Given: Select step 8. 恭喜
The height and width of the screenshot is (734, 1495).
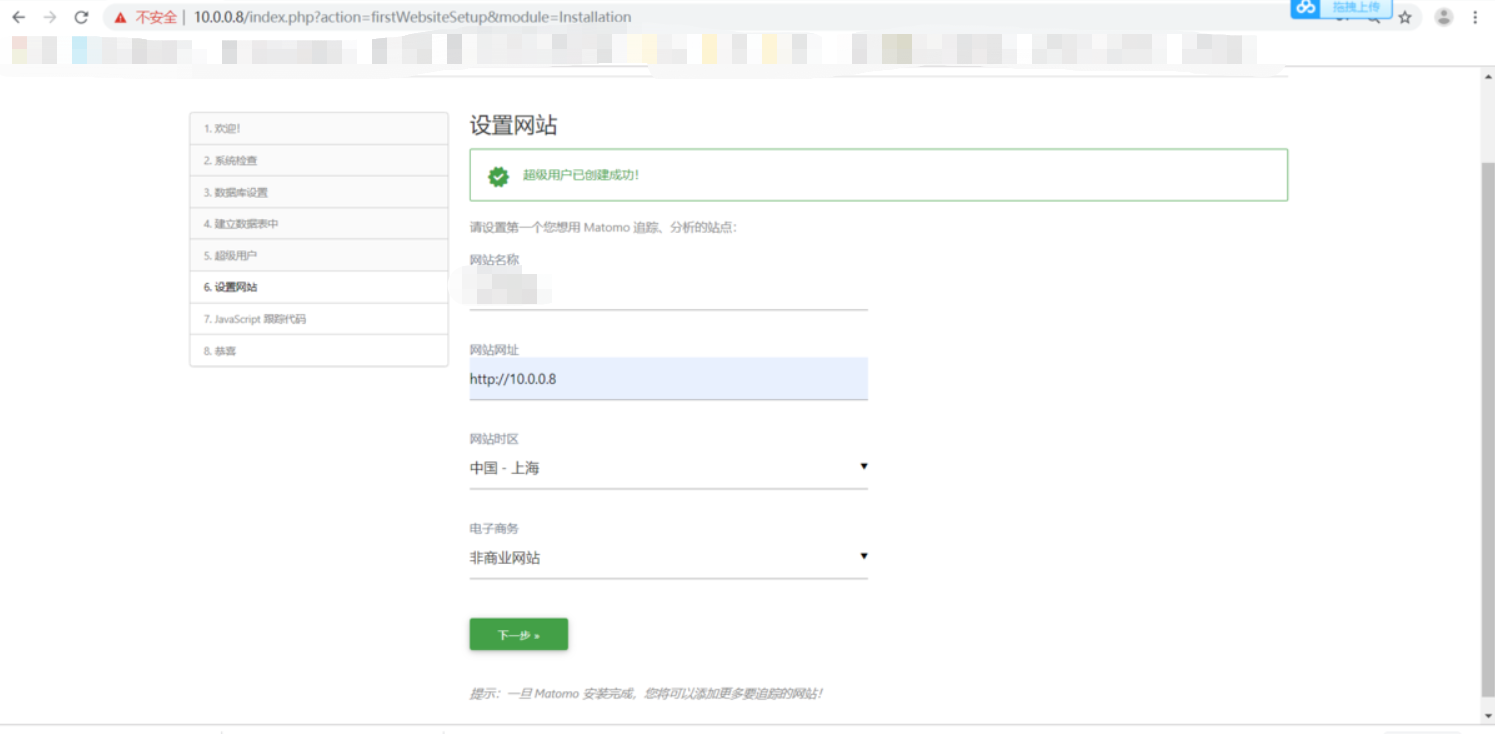Looking at the screenshot, I should pyautogui.click(x=319, y=351).
